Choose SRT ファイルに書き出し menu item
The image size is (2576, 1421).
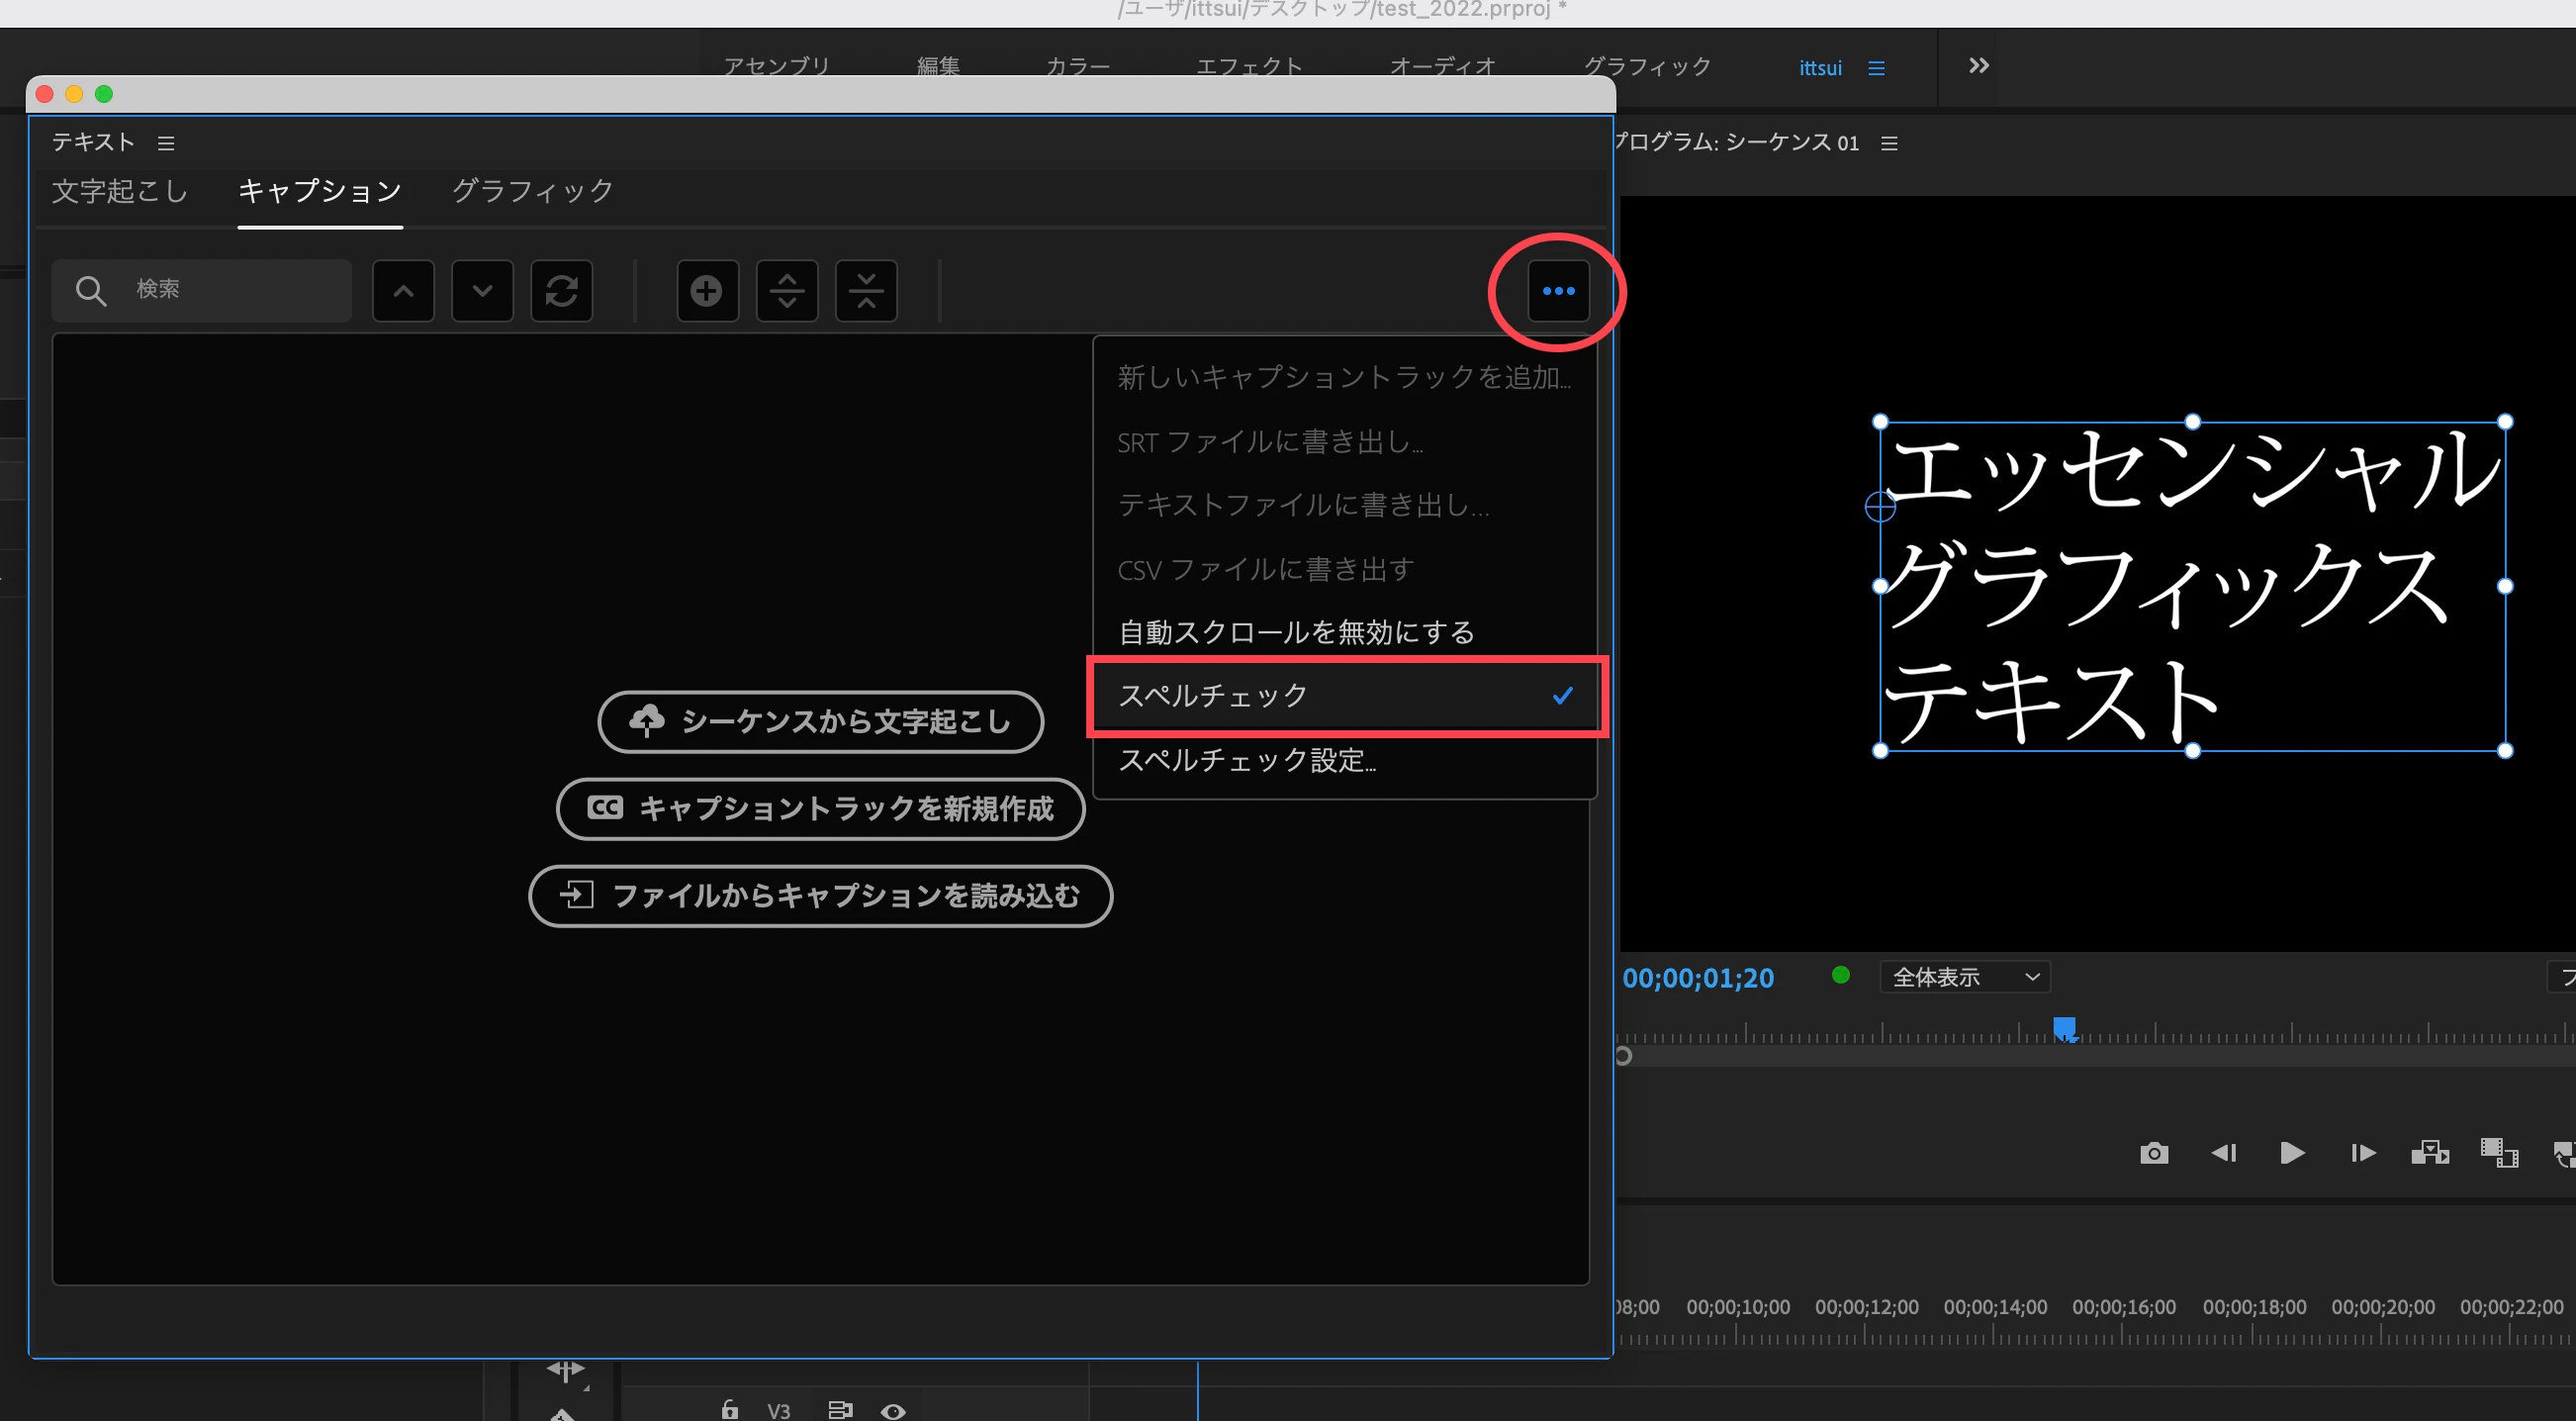1346,441
